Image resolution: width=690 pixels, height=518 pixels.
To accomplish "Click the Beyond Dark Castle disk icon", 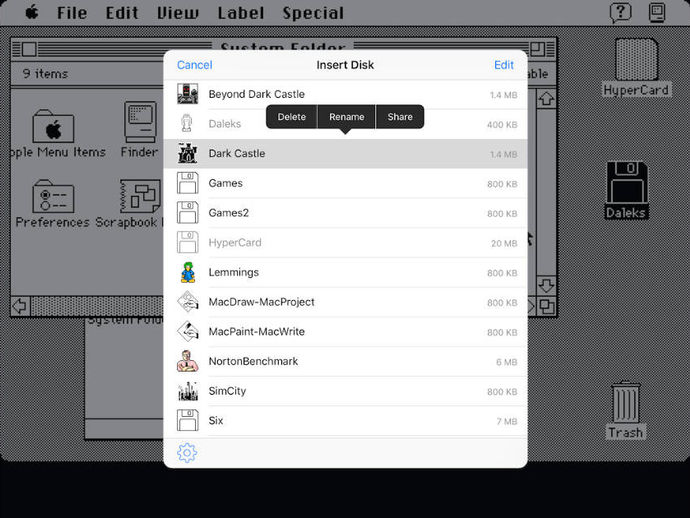I will (187, 94).
